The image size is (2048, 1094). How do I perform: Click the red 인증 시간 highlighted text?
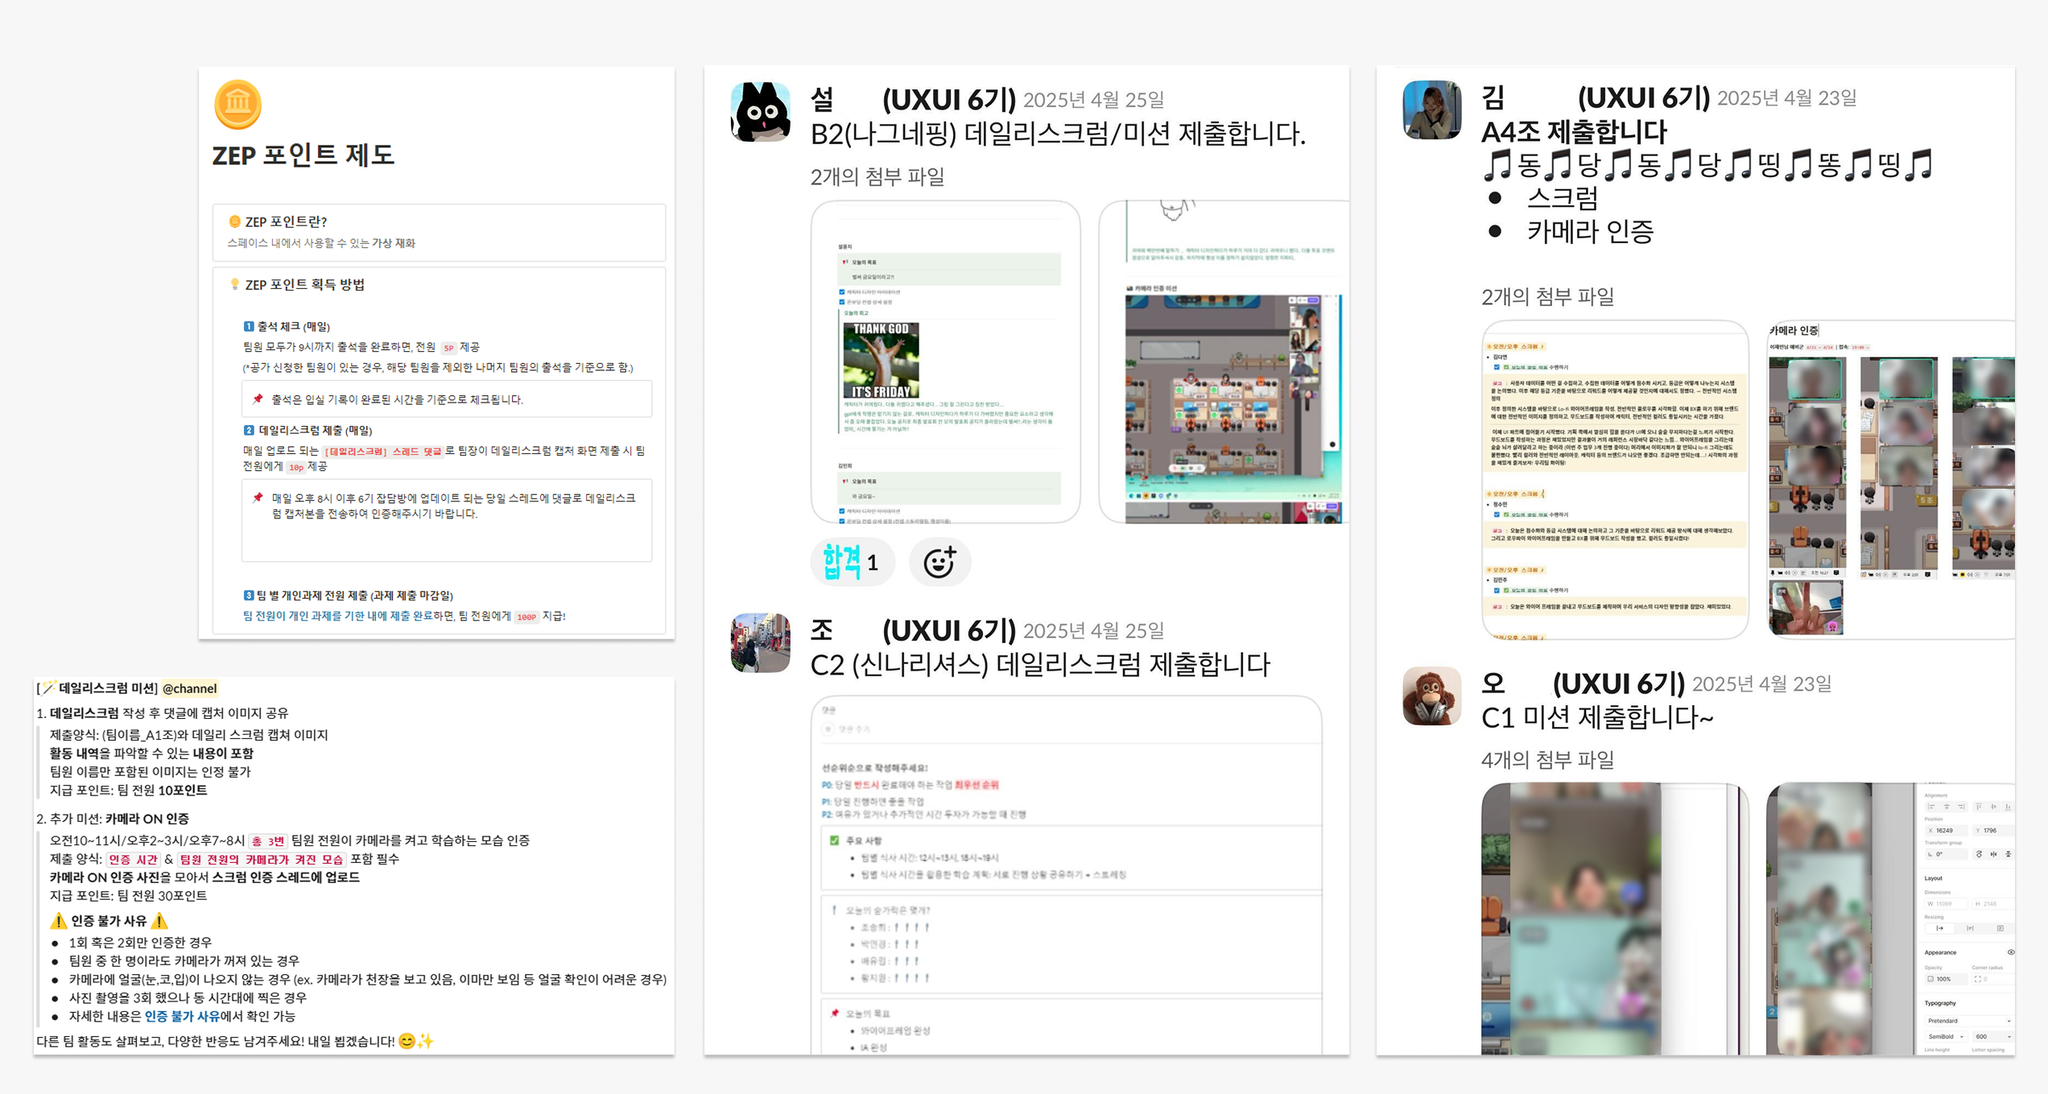133,859
